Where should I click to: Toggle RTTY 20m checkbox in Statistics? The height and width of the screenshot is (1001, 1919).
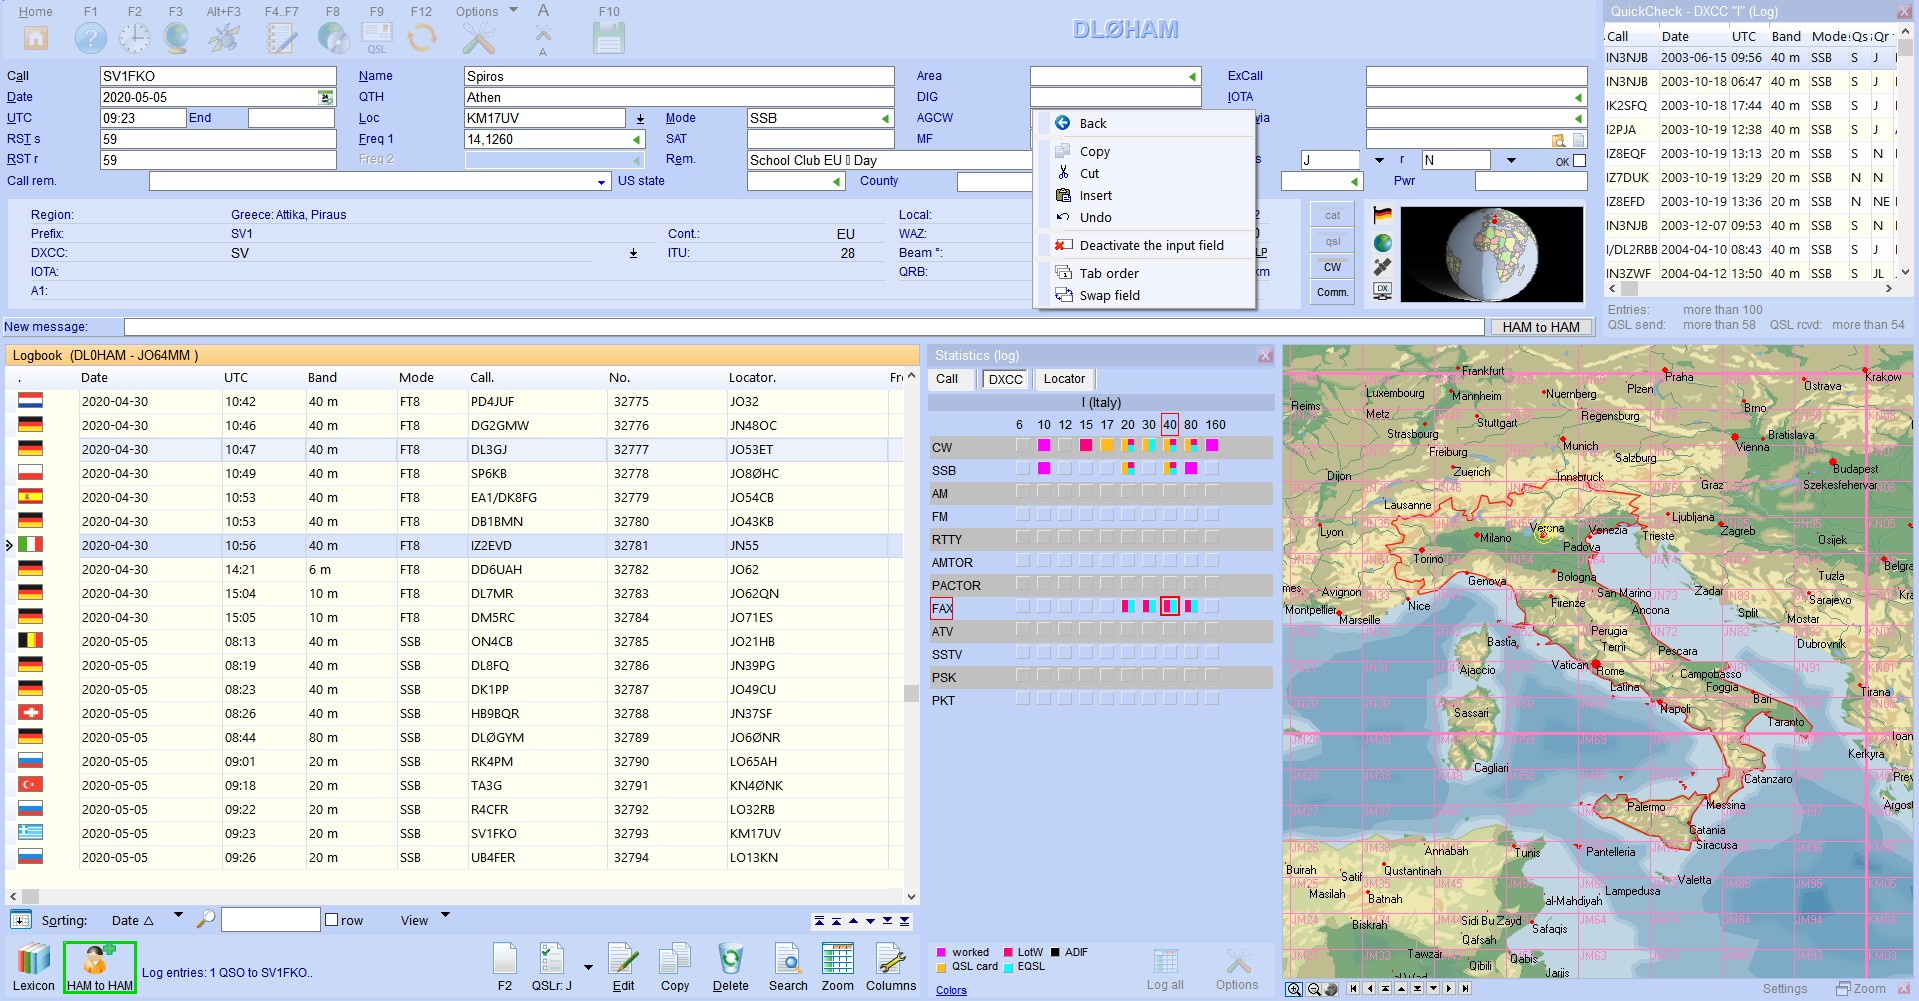point(1128,537)
